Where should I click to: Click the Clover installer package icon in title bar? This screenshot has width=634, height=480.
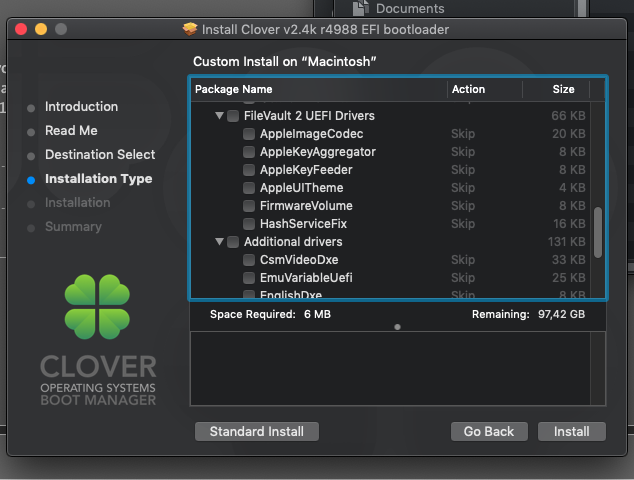[190, 29]
